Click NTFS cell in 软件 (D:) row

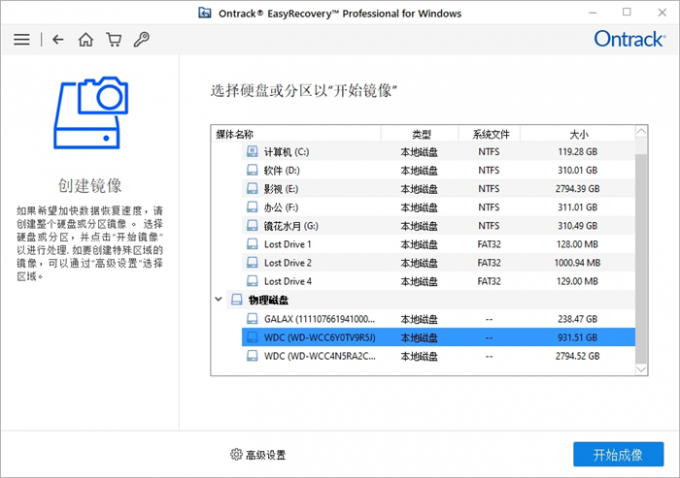(x=489, y=170)
